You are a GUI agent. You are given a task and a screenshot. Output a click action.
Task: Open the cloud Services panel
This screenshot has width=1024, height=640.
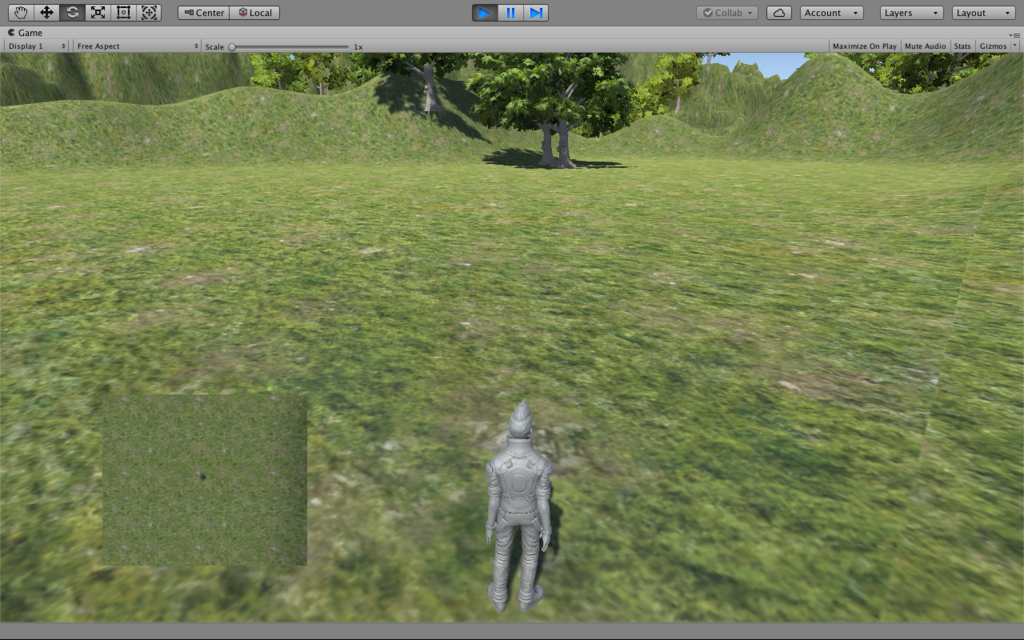click(x=778, y=12)
